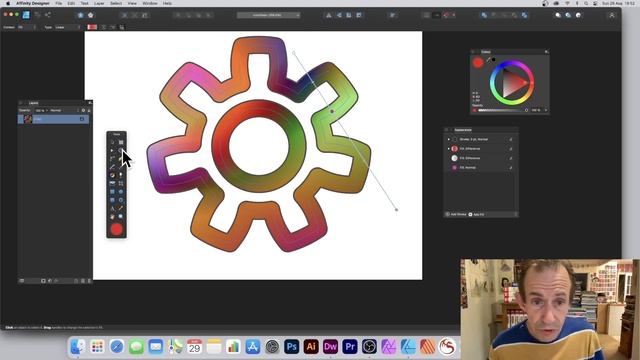The image size is (640, 360).
Task: Open Layer FX at Layers panel bottom
Action: pyautogui.click(x=56, y=281)
